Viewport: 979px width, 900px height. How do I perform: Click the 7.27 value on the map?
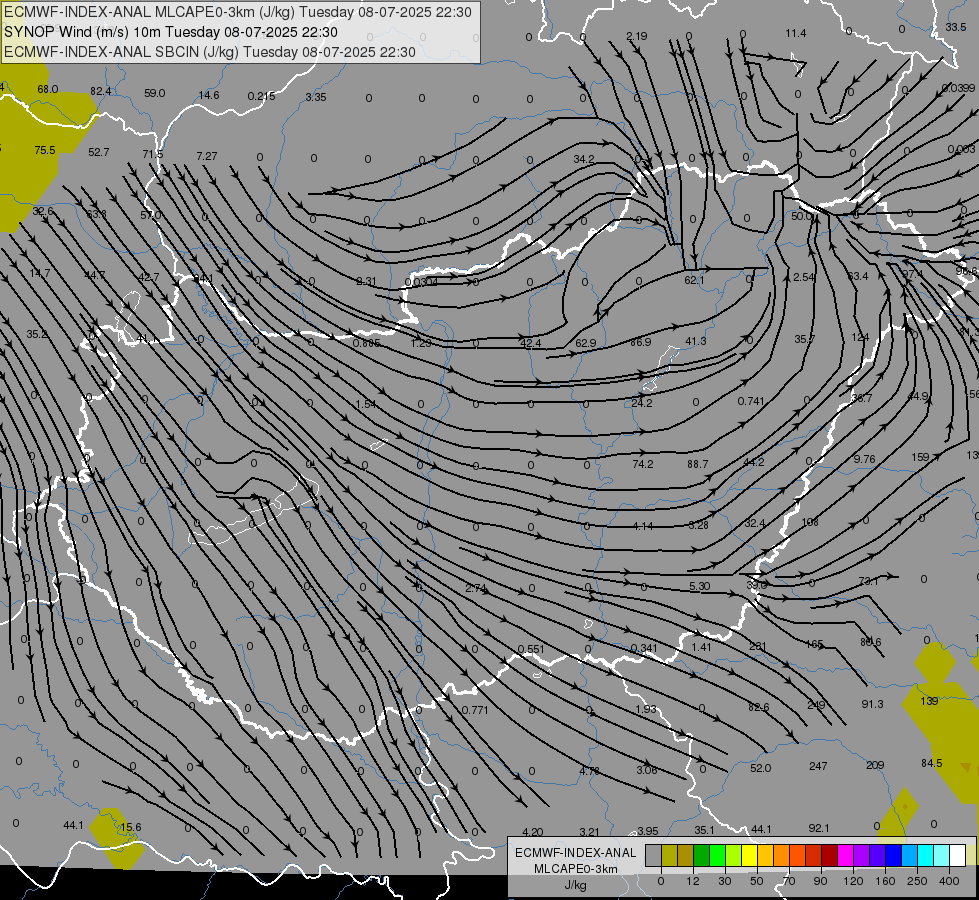coord(207,156)
